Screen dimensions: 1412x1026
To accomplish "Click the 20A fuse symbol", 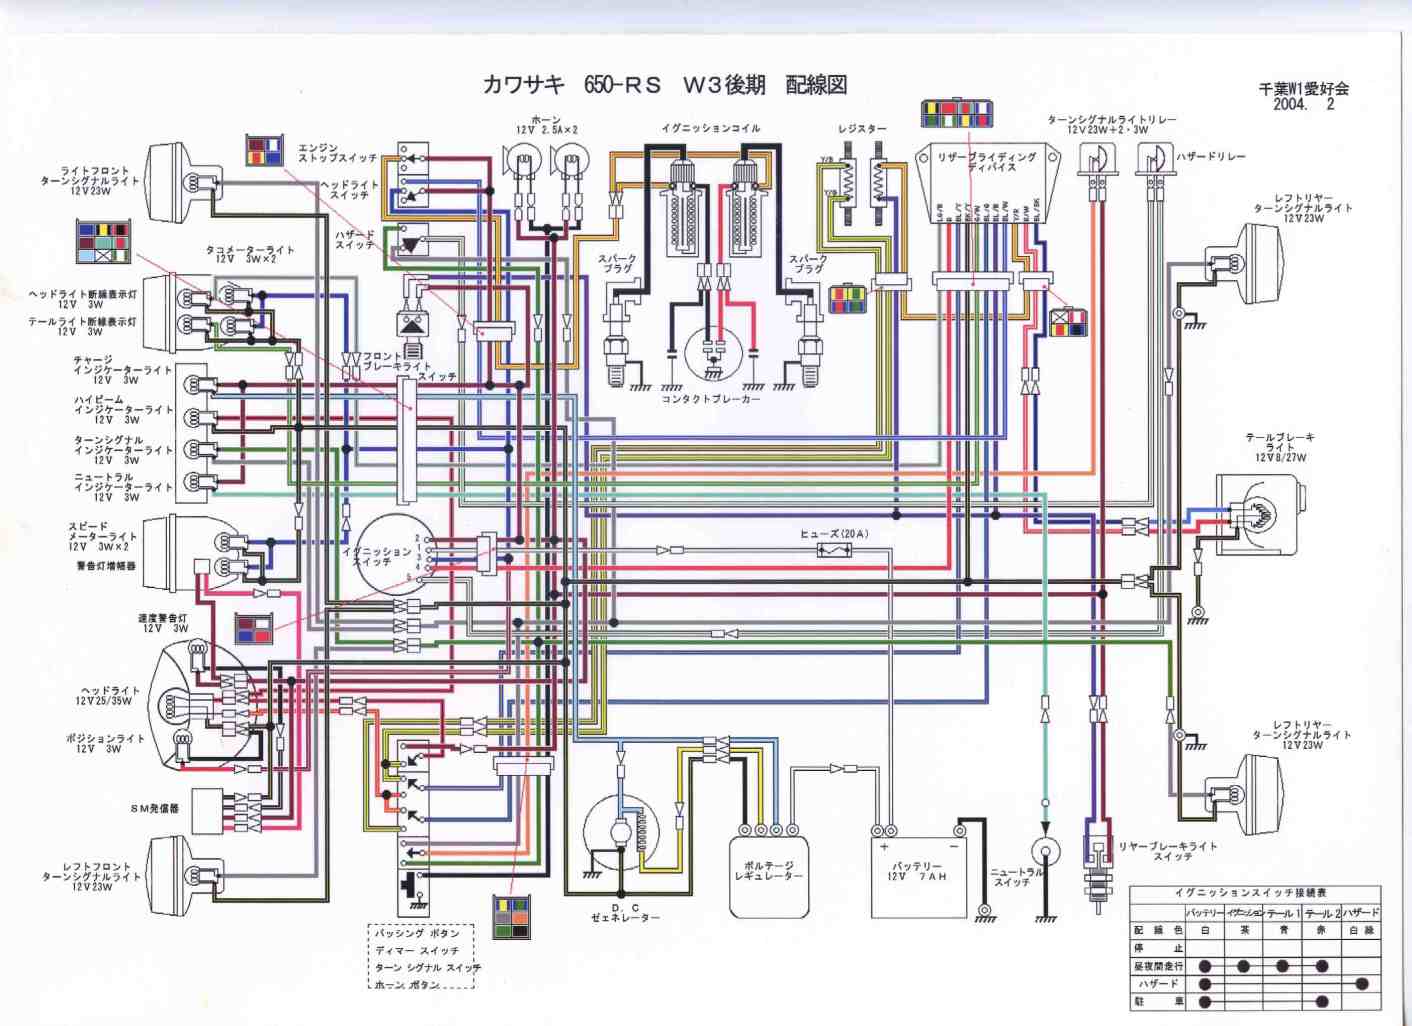I will tap(834, 550).
